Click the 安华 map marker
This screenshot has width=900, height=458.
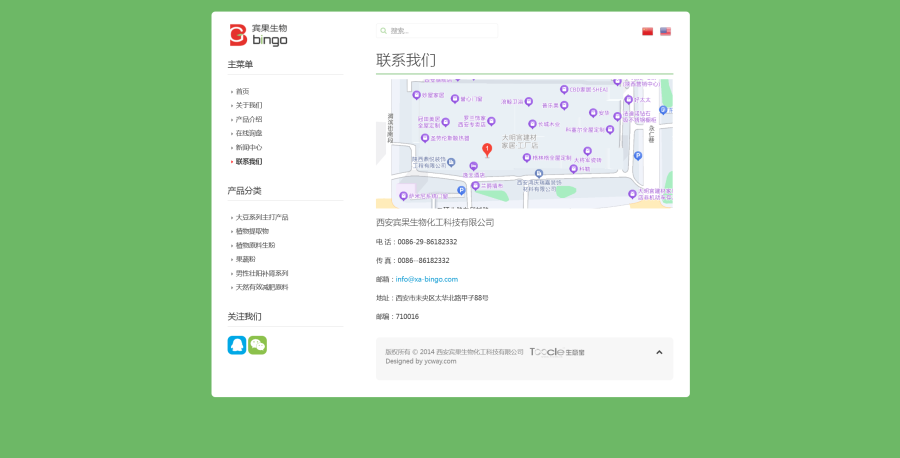(x=593, y=113)
